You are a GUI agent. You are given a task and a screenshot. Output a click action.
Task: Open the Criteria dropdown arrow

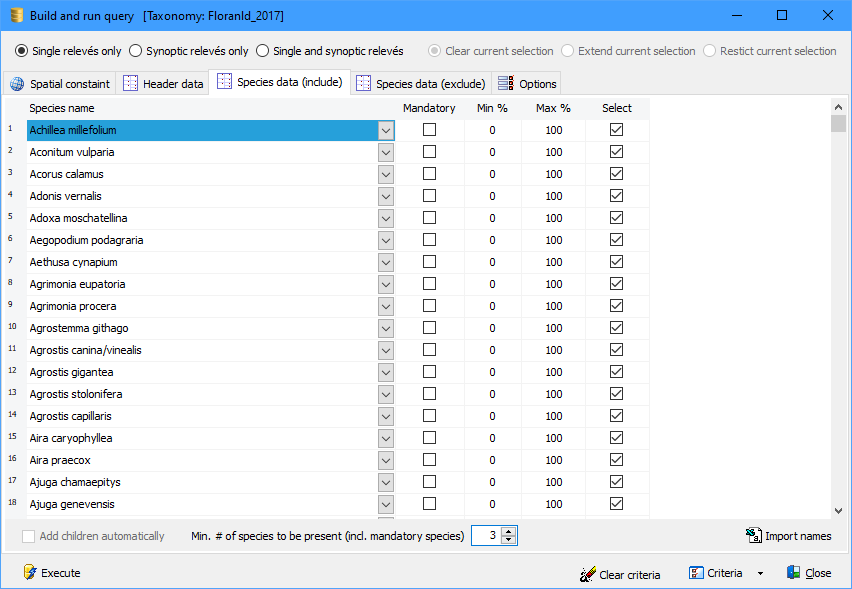(760, 574)
